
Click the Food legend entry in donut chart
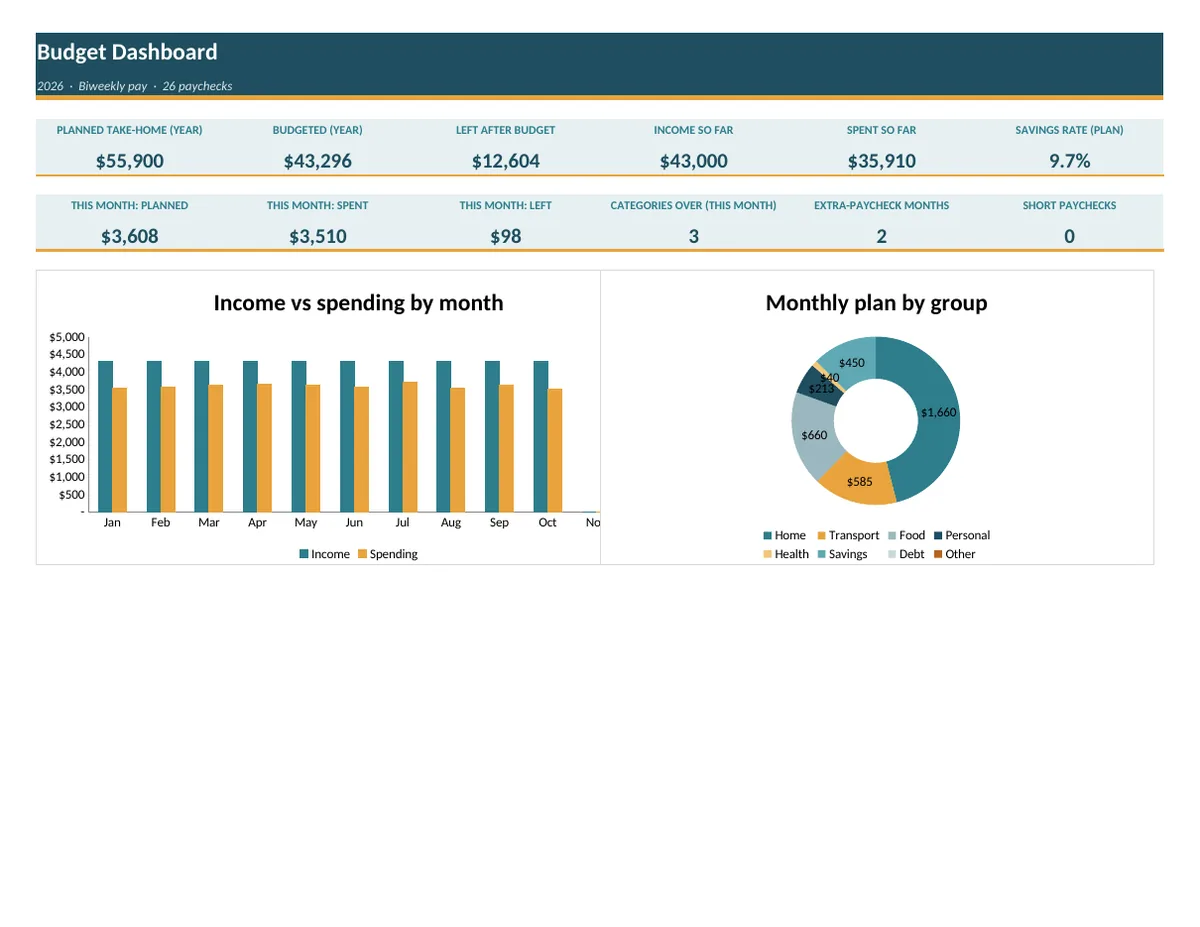pyautogui.click(x=906, y=535)
